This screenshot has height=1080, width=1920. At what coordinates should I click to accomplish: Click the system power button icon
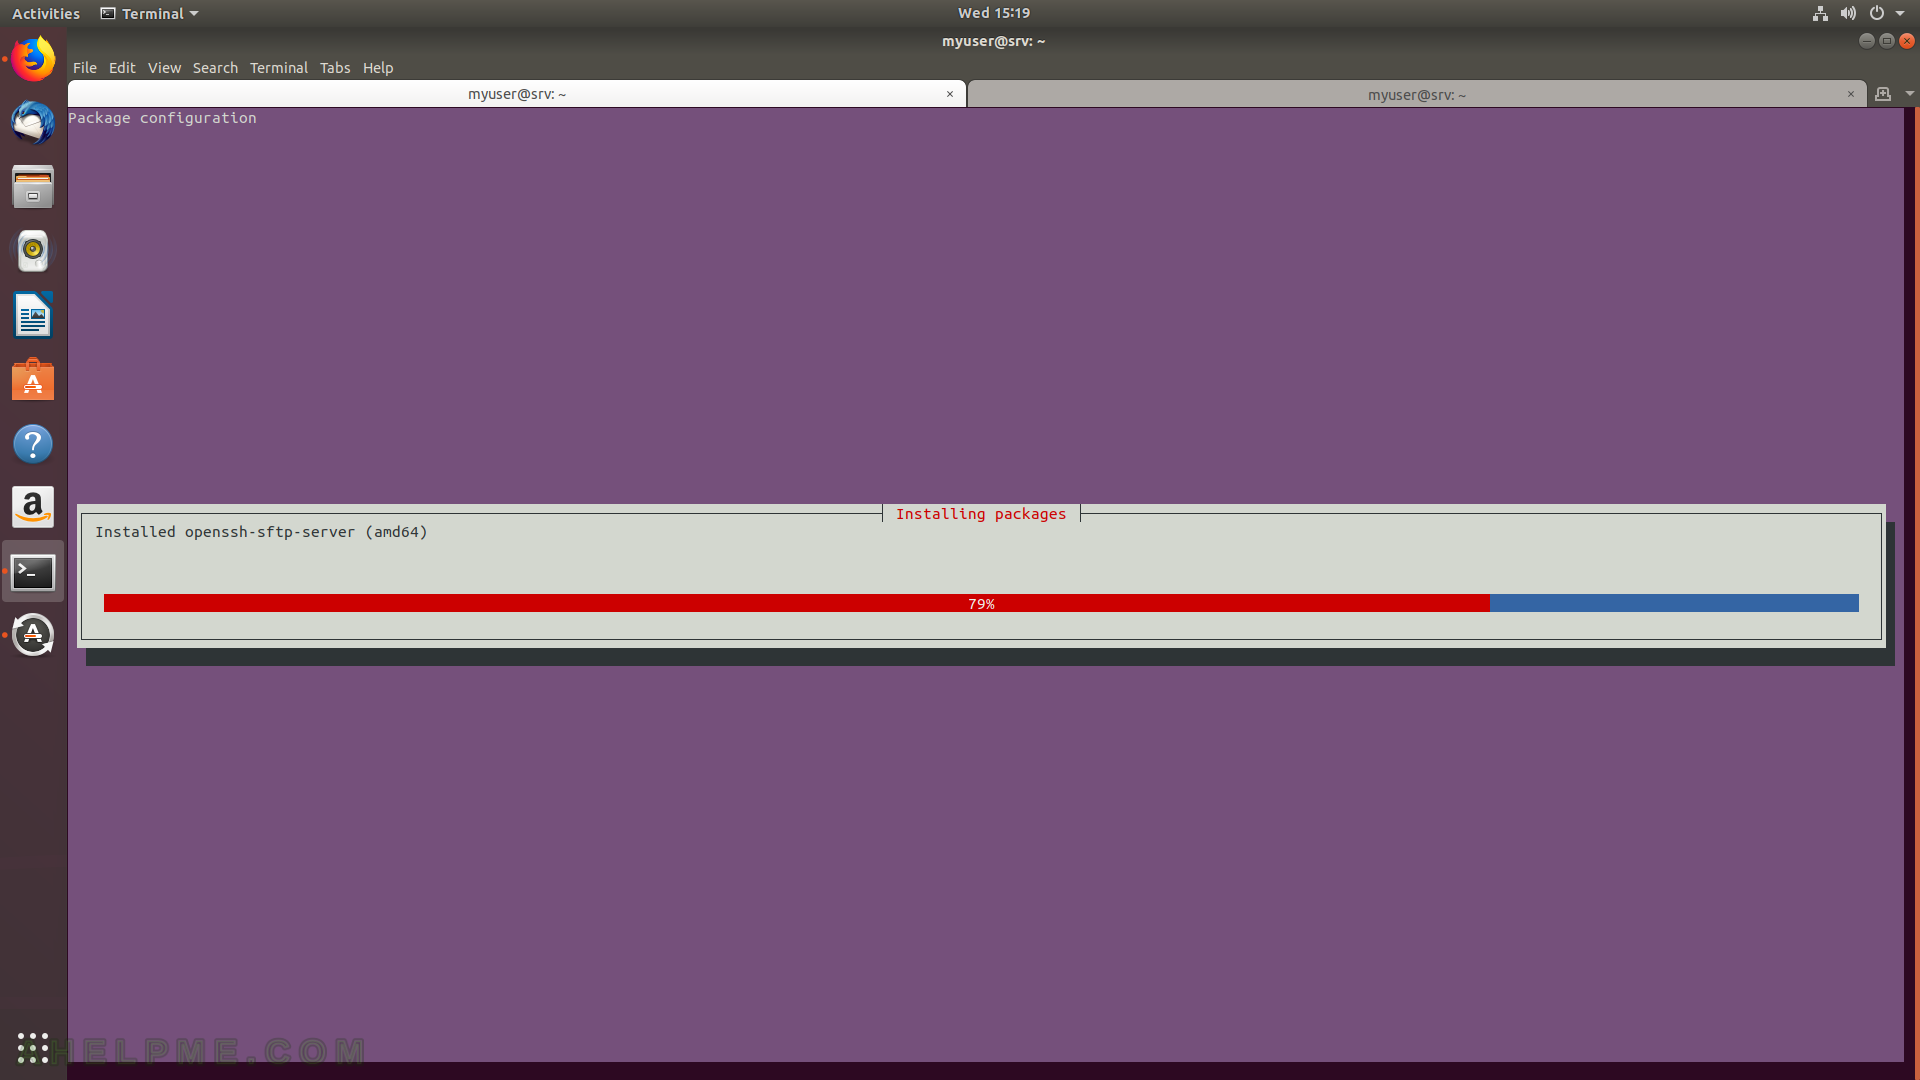point(1875,13)
